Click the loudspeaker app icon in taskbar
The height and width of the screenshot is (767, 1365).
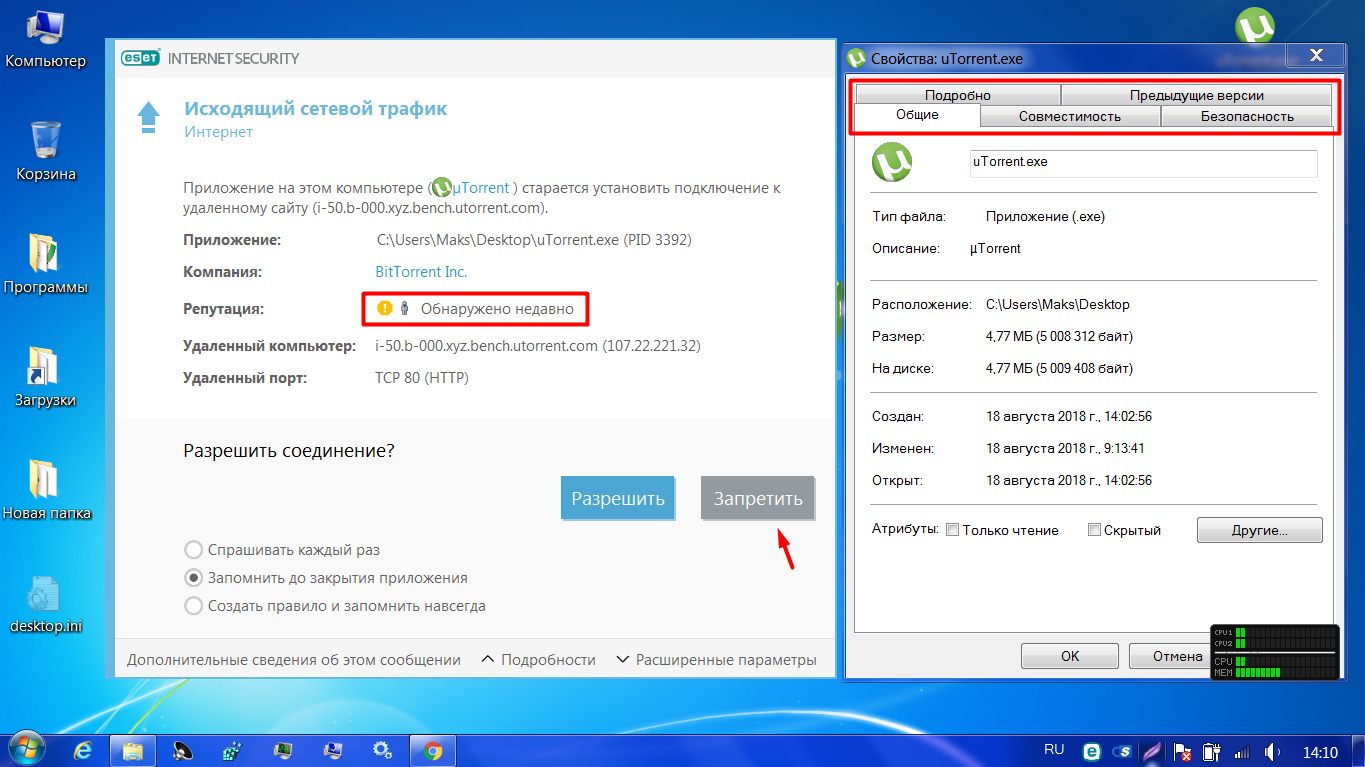pos(183,750)
